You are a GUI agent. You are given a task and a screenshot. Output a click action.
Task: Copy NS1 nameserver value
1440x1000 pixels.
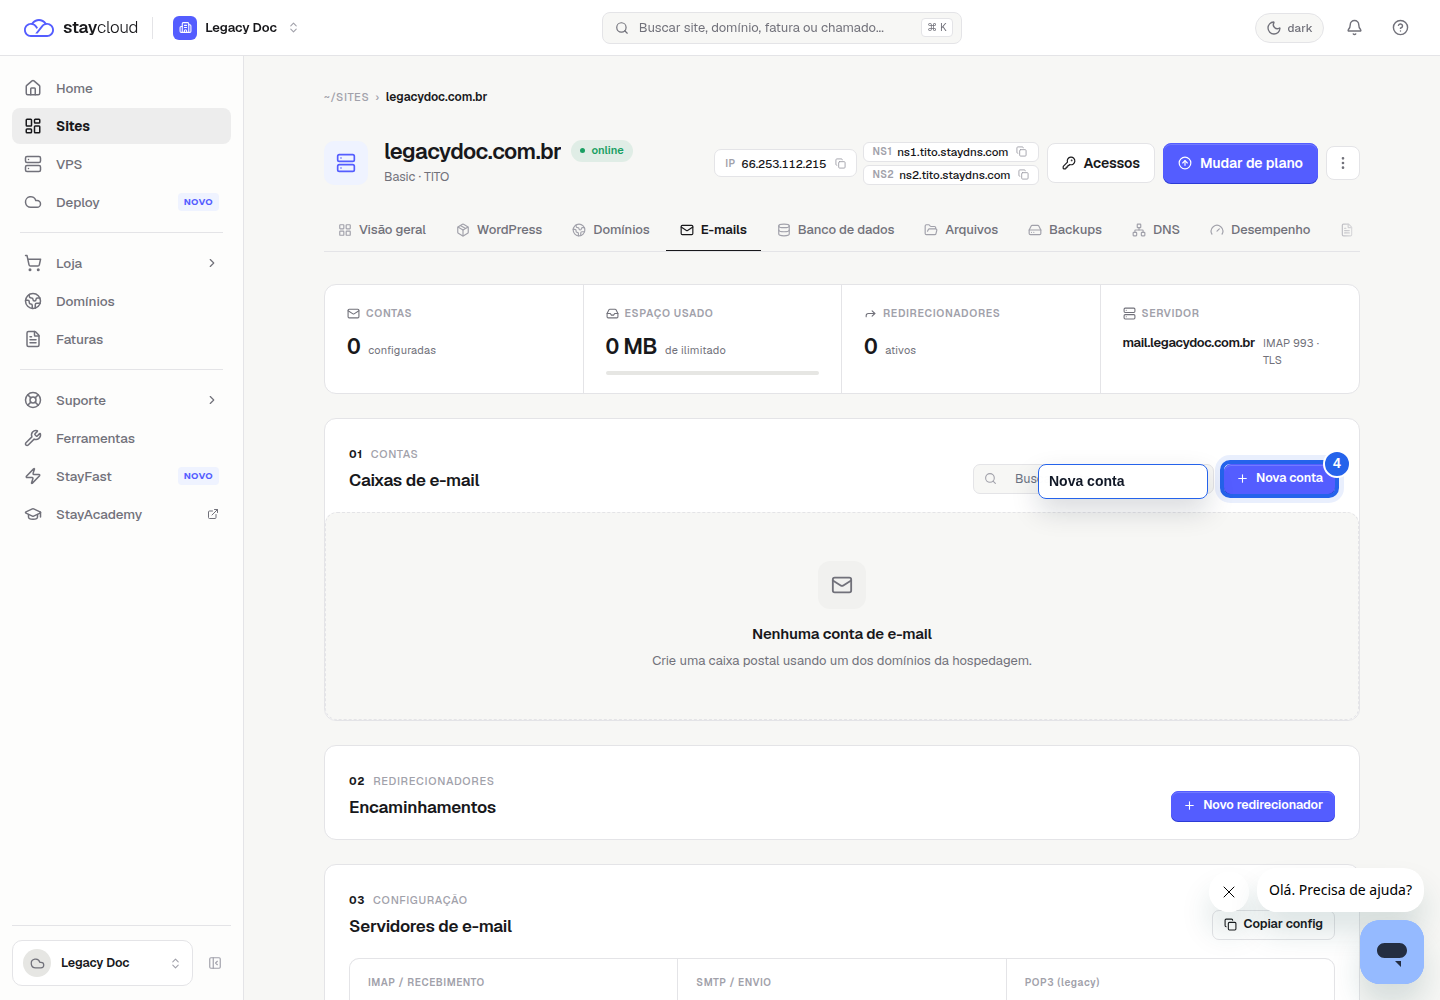pos(1022,152)
